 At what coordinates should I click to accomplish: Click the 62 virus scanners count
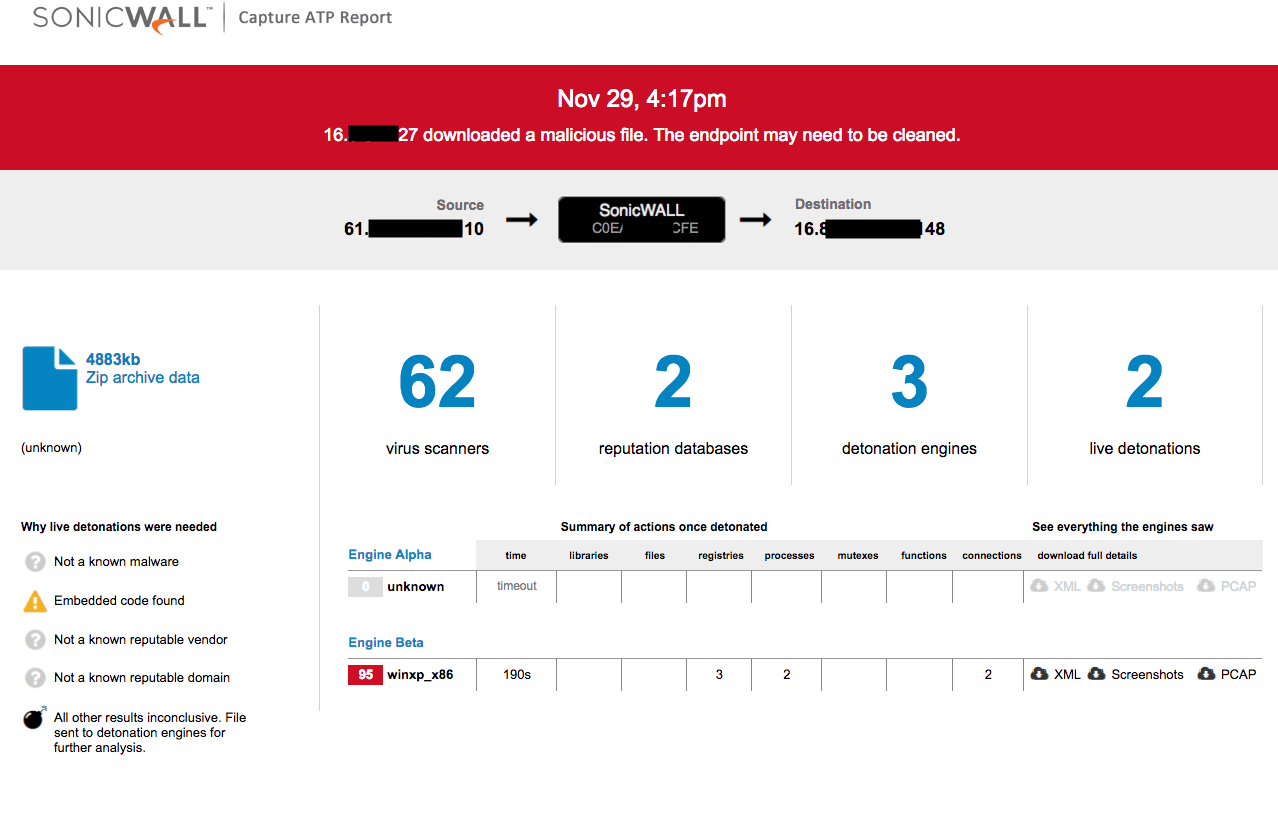437,383
